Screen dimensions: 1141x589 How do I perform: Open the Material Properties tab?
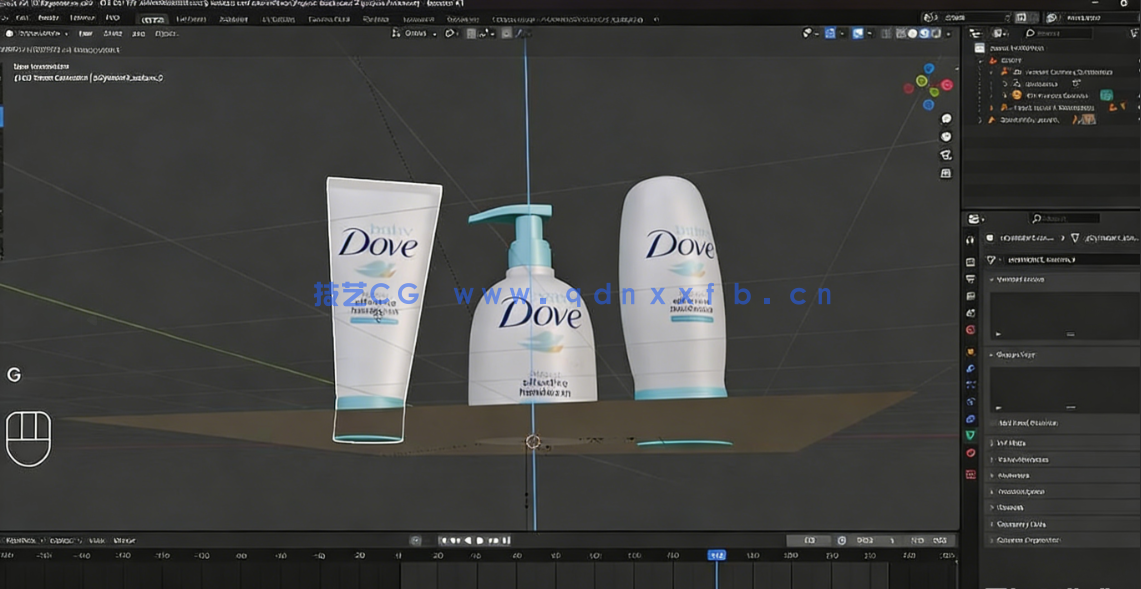(x=970, y=451)
